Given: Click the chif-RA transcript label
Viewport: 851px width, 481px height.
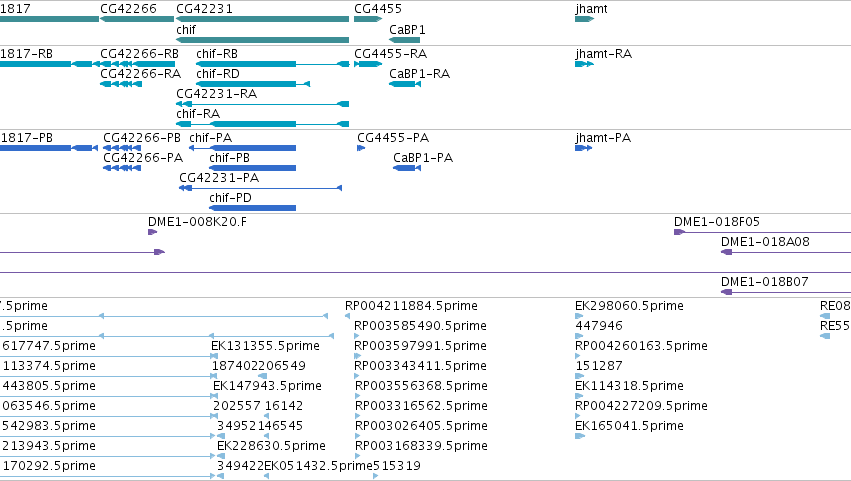Looking at the screenshot, I should [198, 114].
